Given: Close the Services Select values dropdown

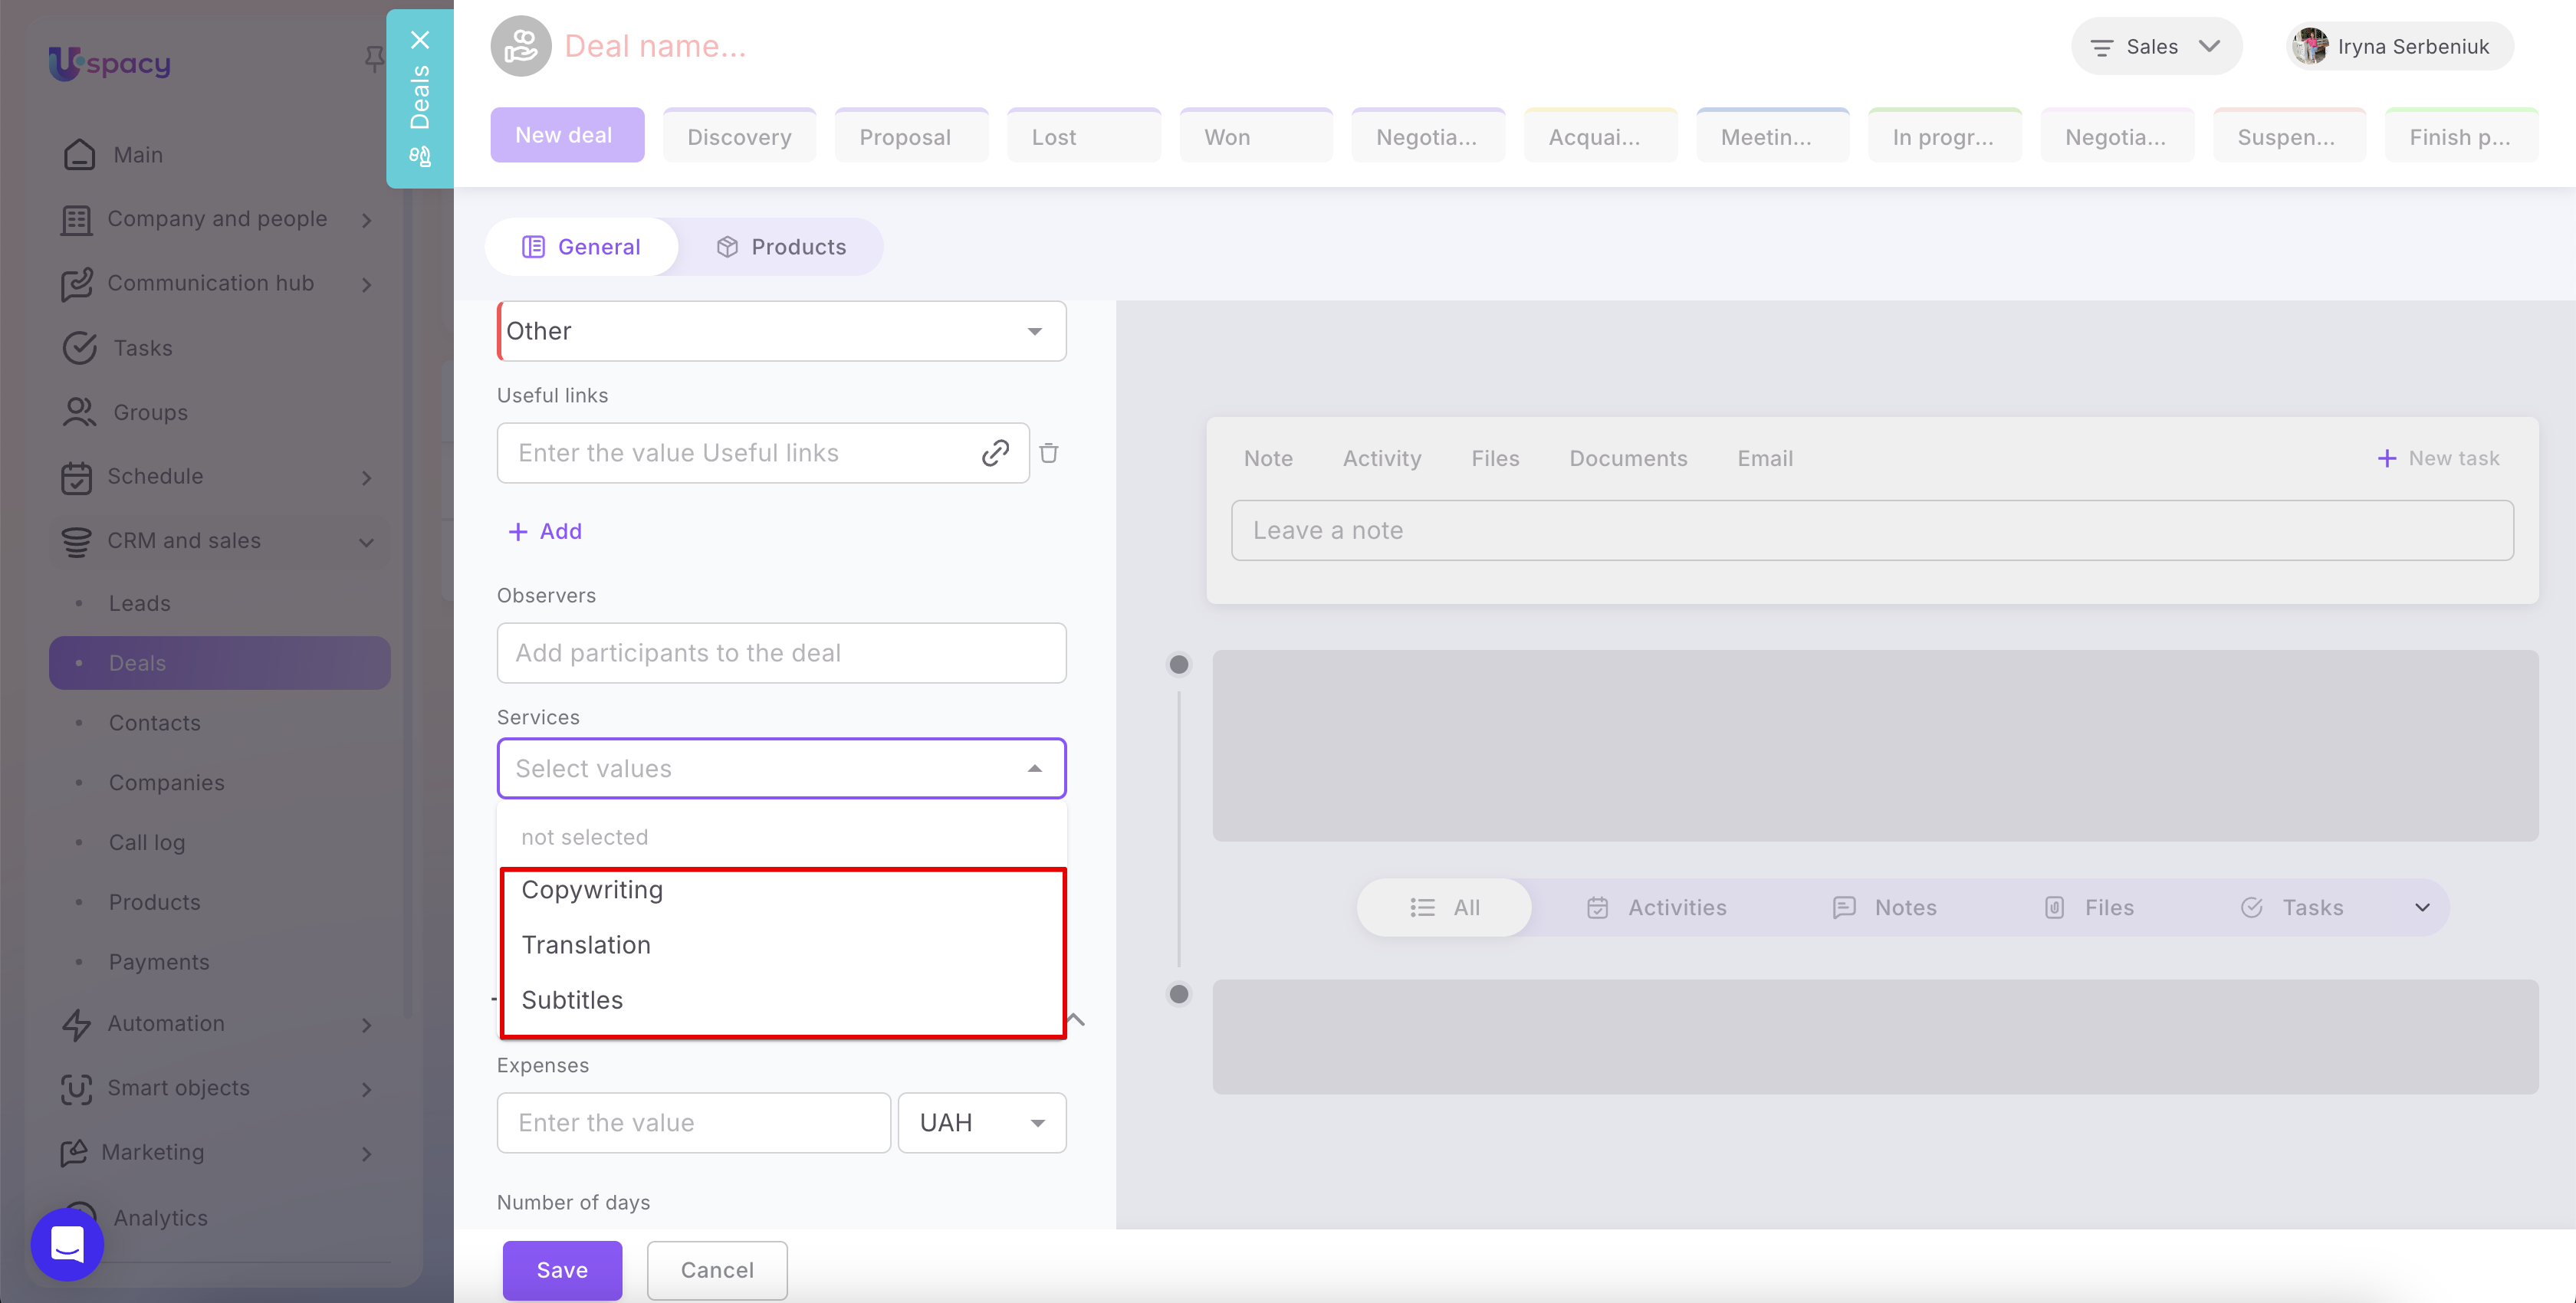Looking at the screenshot, I should click(x=1034, y=768).
